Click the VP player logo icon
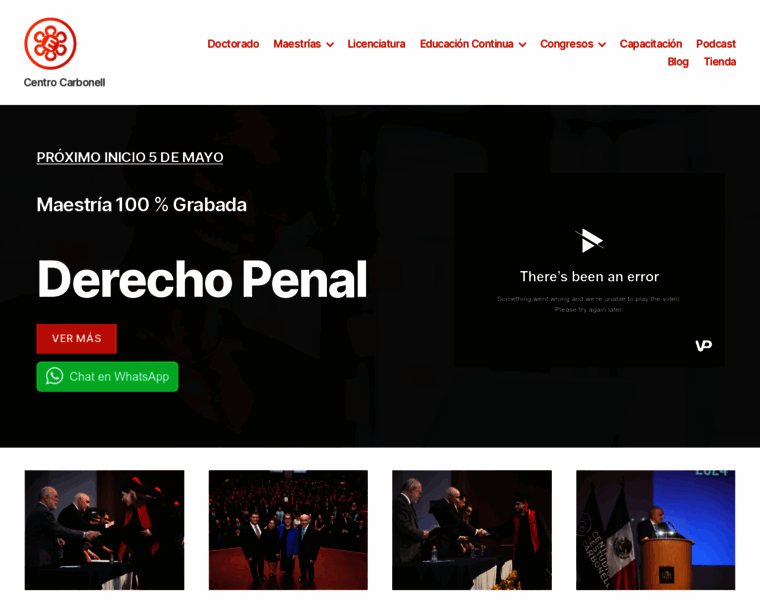Image resolution: width=760 pixels, height=600 pixels. tap(704, 346)
